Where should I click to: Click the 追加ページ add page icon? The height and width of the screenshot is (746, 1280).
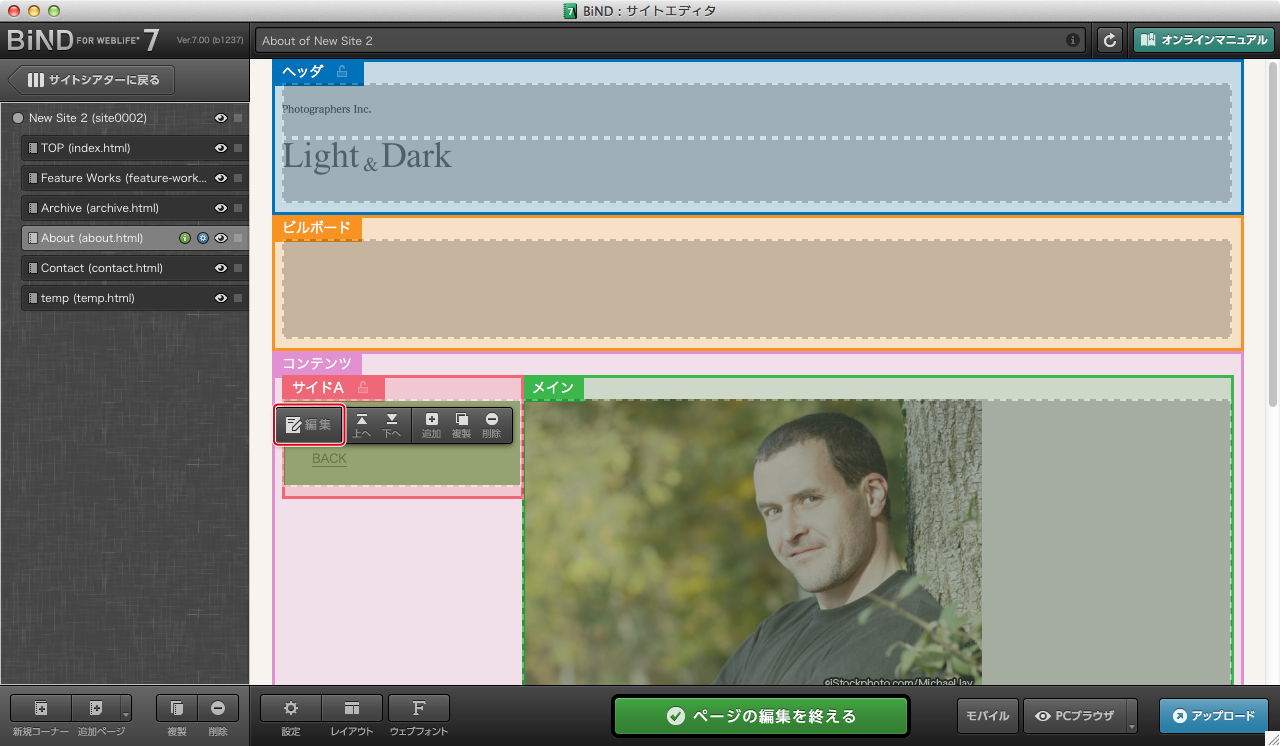pos(95,708)
